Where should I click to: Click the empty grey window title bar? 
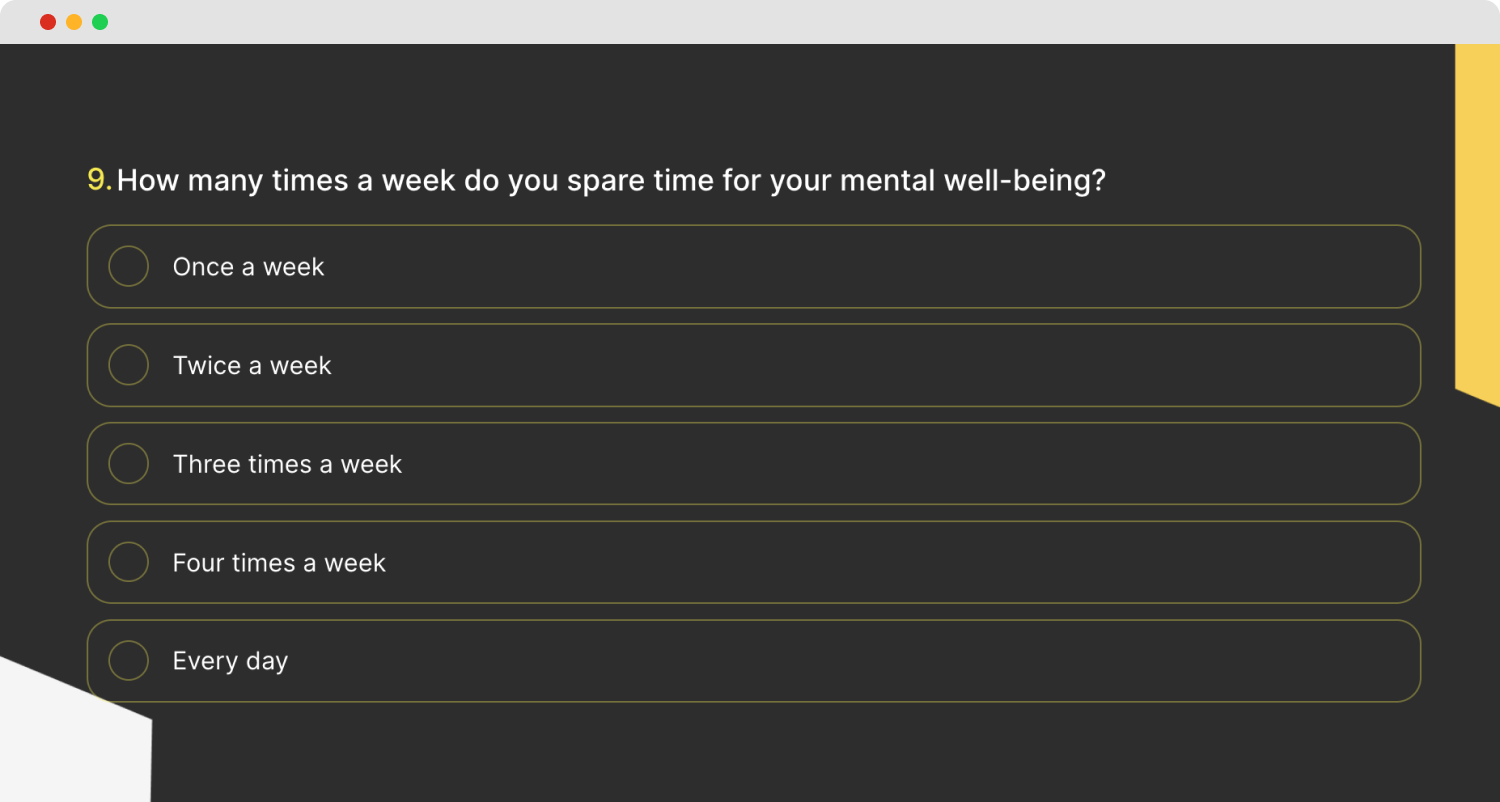point(750,22)
